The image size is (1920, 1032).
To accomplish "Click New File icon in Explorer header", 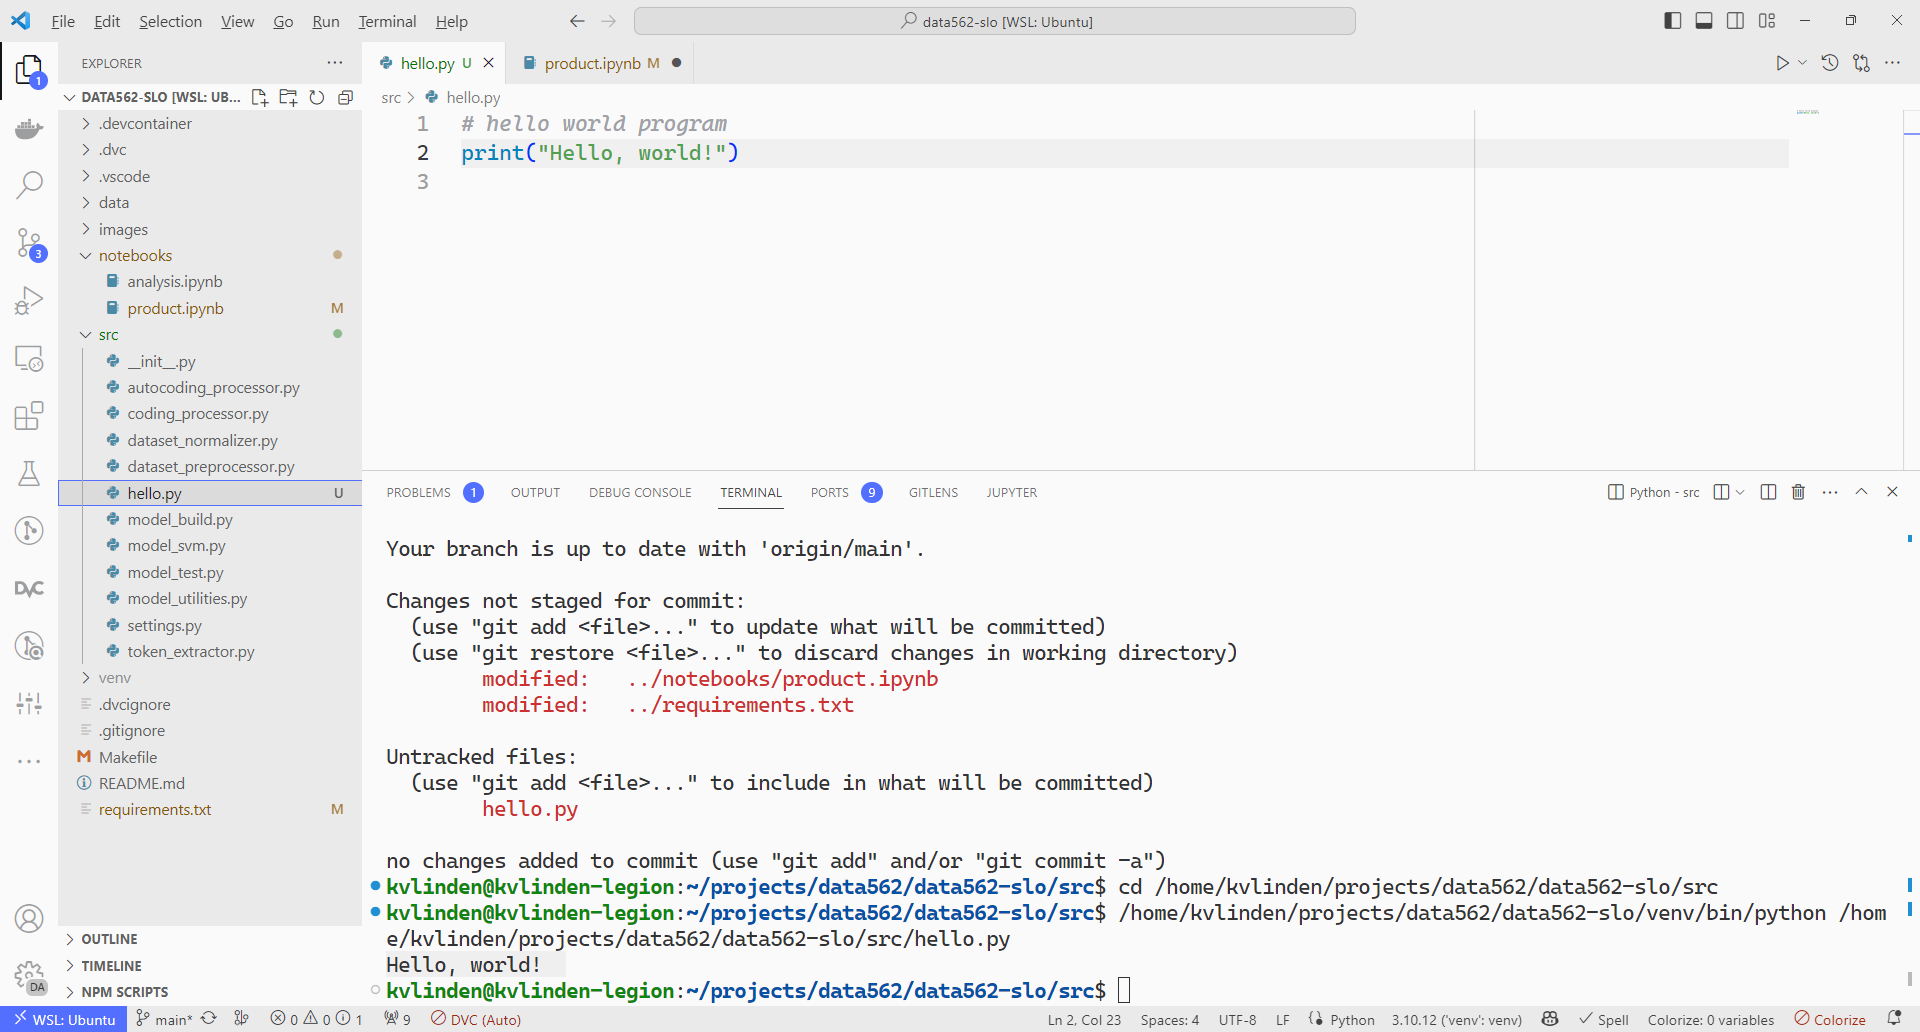I will pos(259,97).
